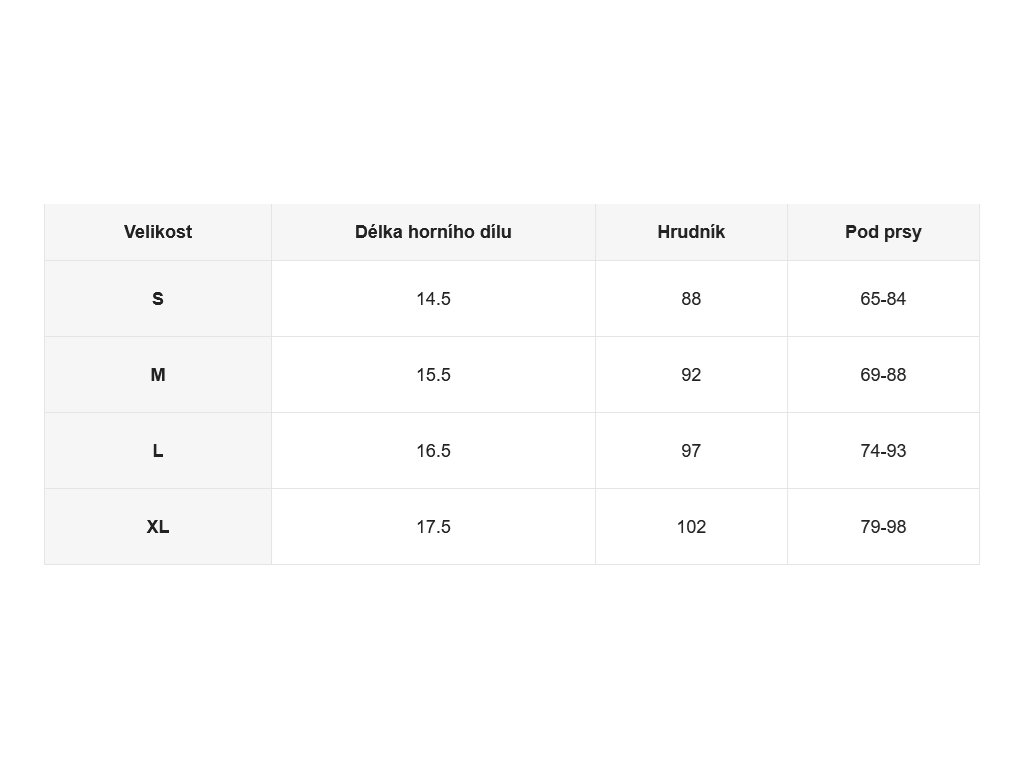Click the 14.5 length cell
Viewport: 1024px width, 768px height.
(433, 298)
